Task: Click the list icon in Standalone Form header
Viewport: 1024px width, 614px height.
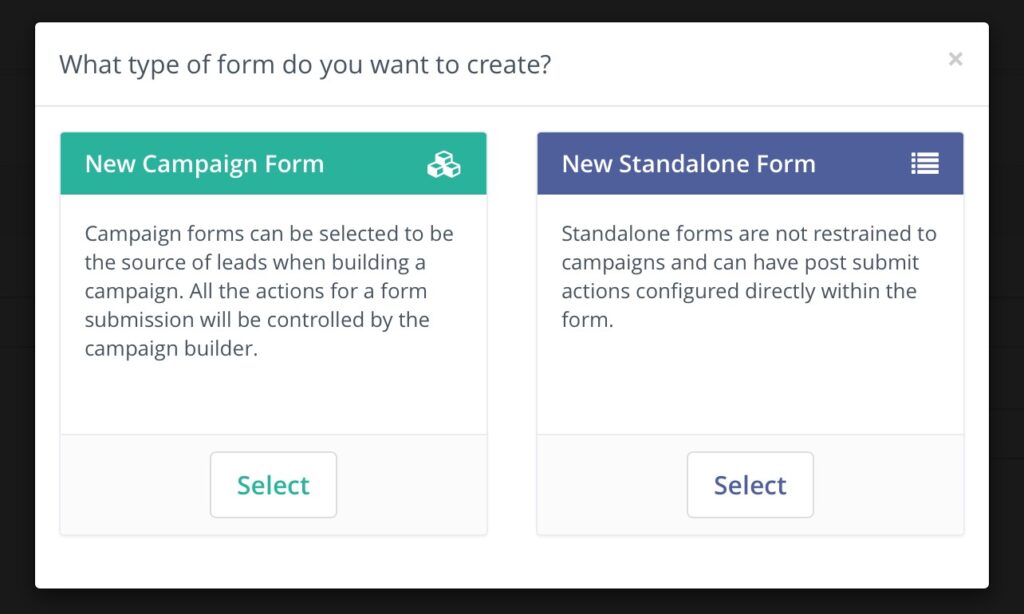Action: (x=924, y=164)
